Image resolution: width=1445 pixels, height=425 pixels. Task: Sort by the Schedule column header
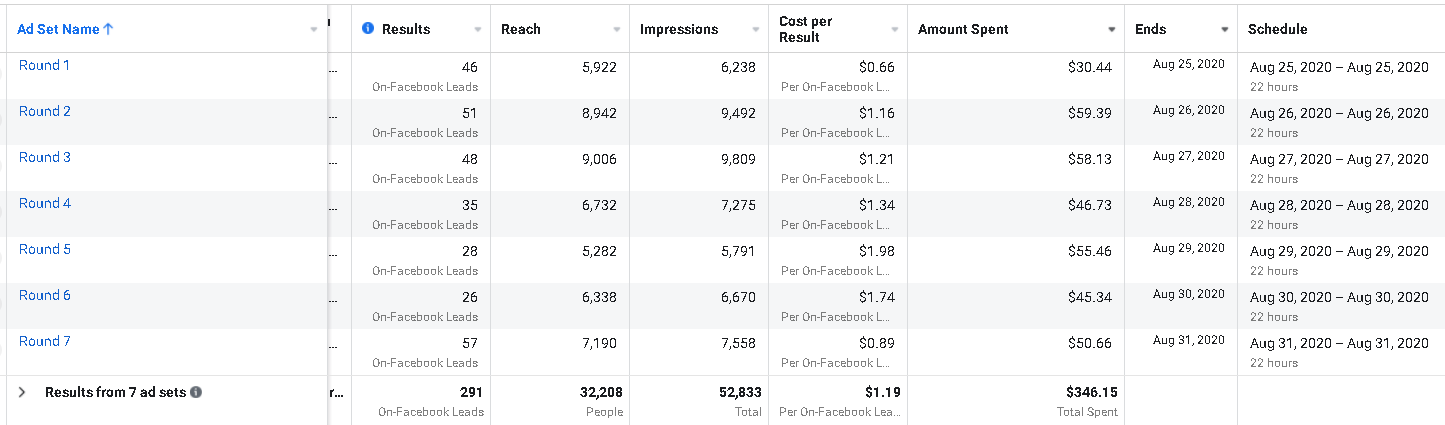[1277, 30]
